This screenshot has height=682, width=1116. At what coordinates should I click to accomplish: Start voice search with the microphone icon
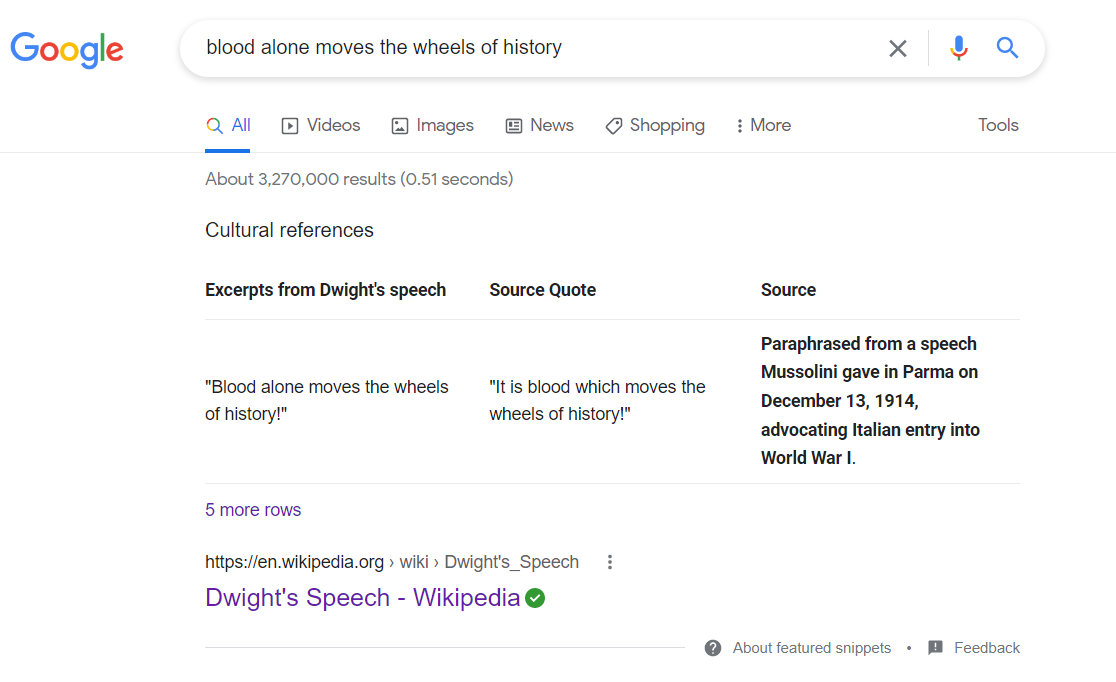[959, 48]
